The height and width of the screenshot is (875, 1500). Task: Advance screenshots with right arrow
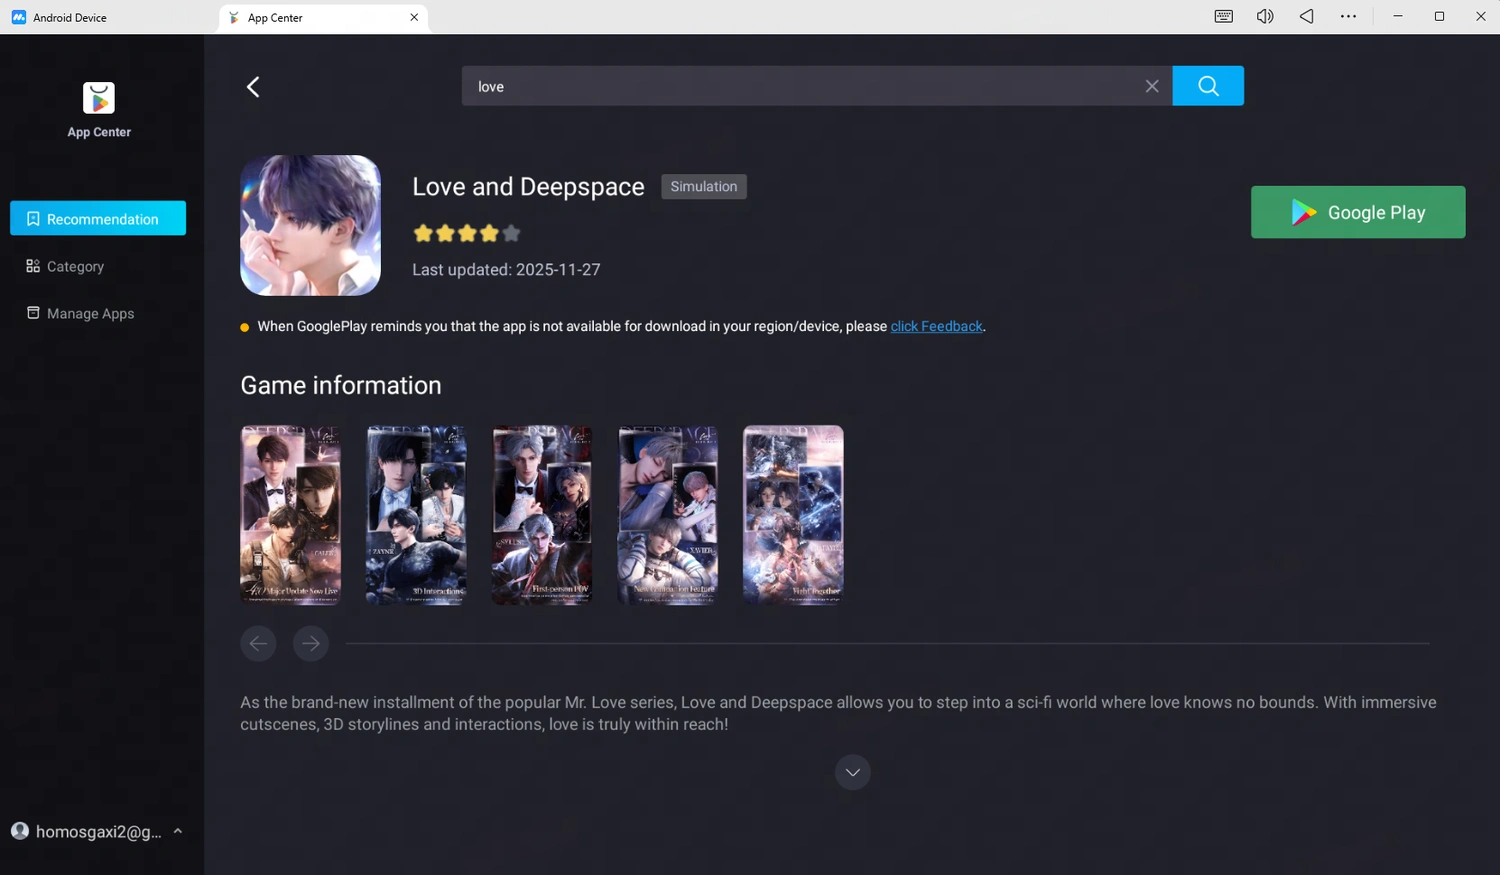click(310, 643)
